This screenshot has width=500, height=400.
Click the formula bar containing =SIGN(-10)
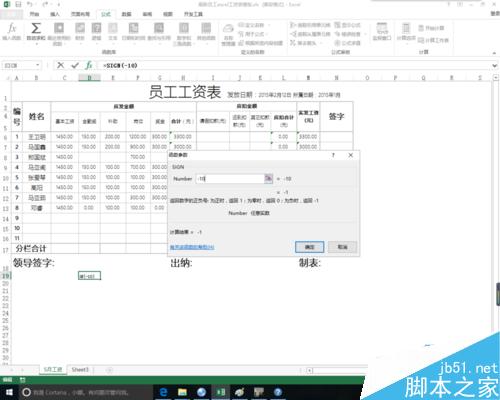click(x=293, y=66)
